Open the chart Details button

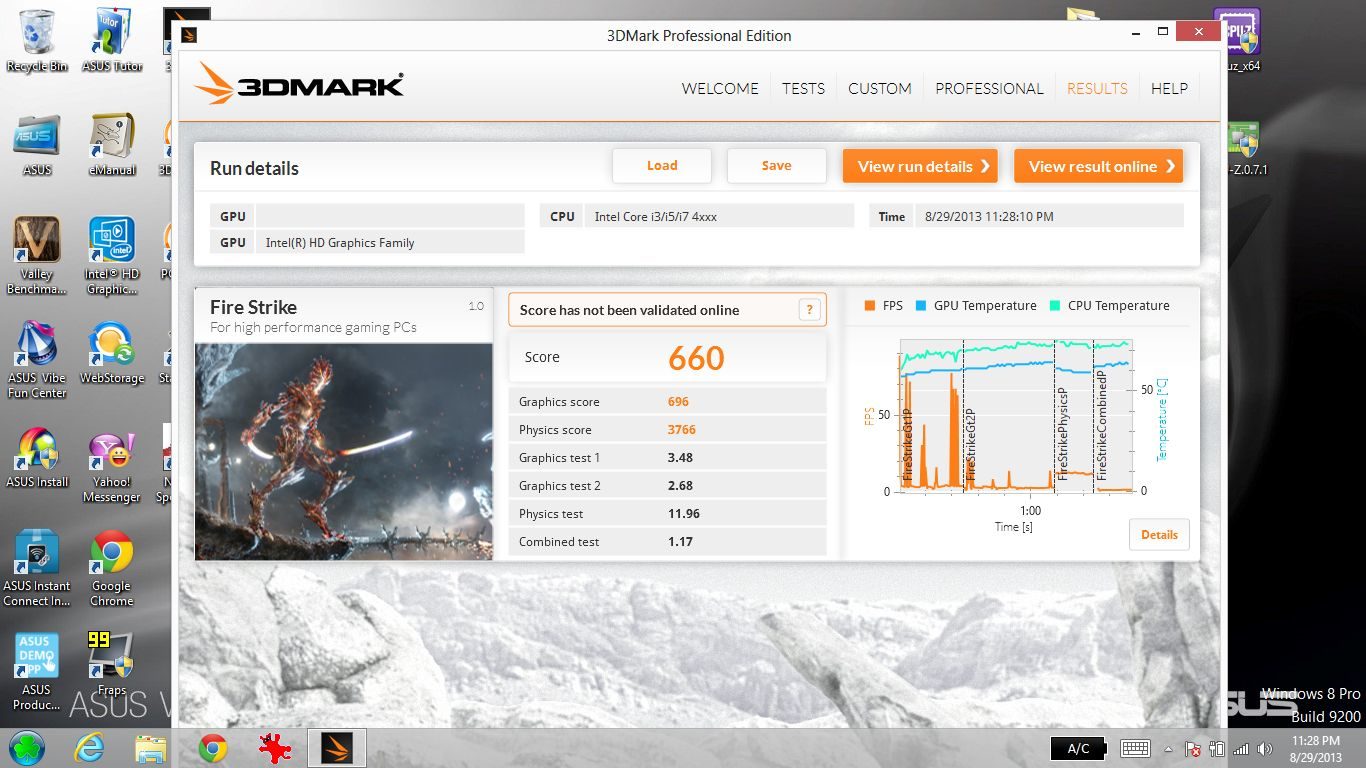click(x=1159, y=535)
